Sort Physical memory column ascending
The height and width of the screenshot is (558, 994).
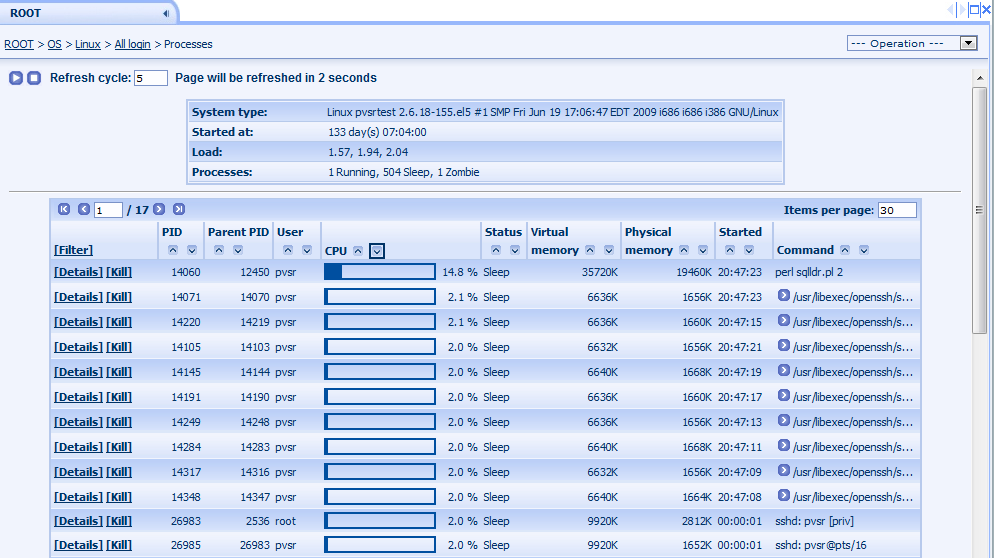[684, 250]
